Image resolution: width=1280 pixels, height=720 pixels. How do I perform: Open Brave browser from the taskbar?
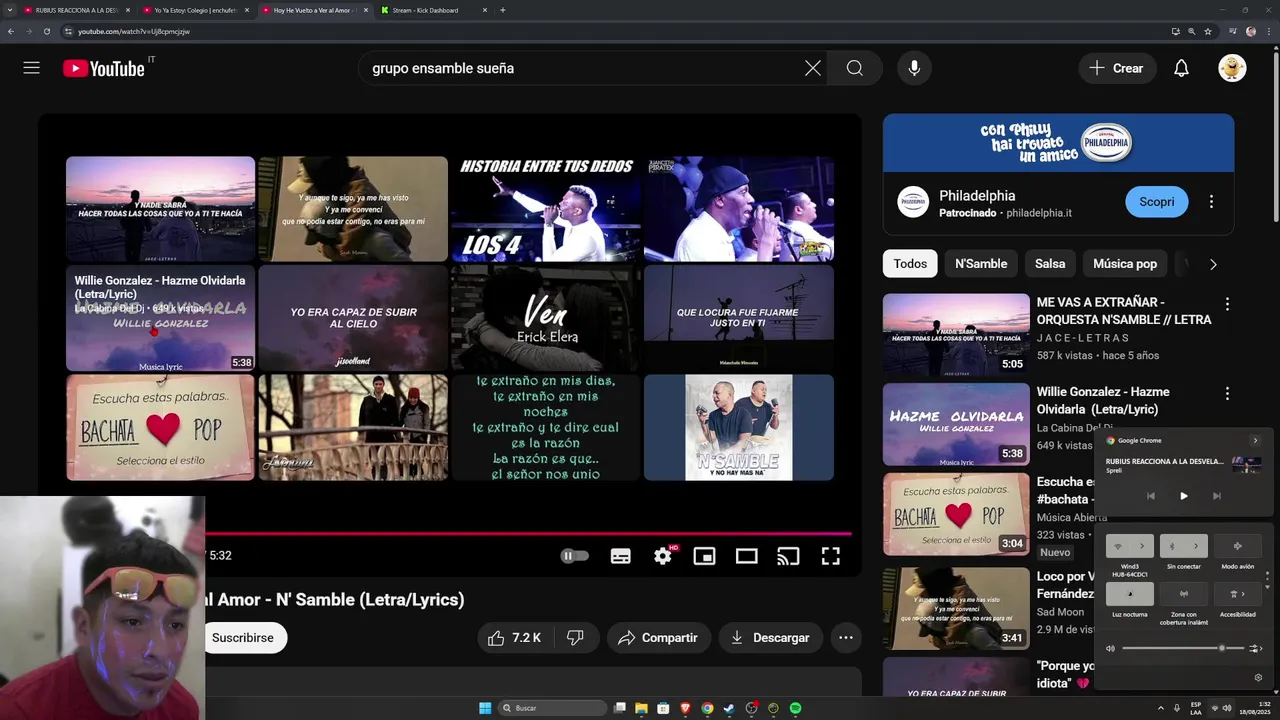click(x=685, y=708)
